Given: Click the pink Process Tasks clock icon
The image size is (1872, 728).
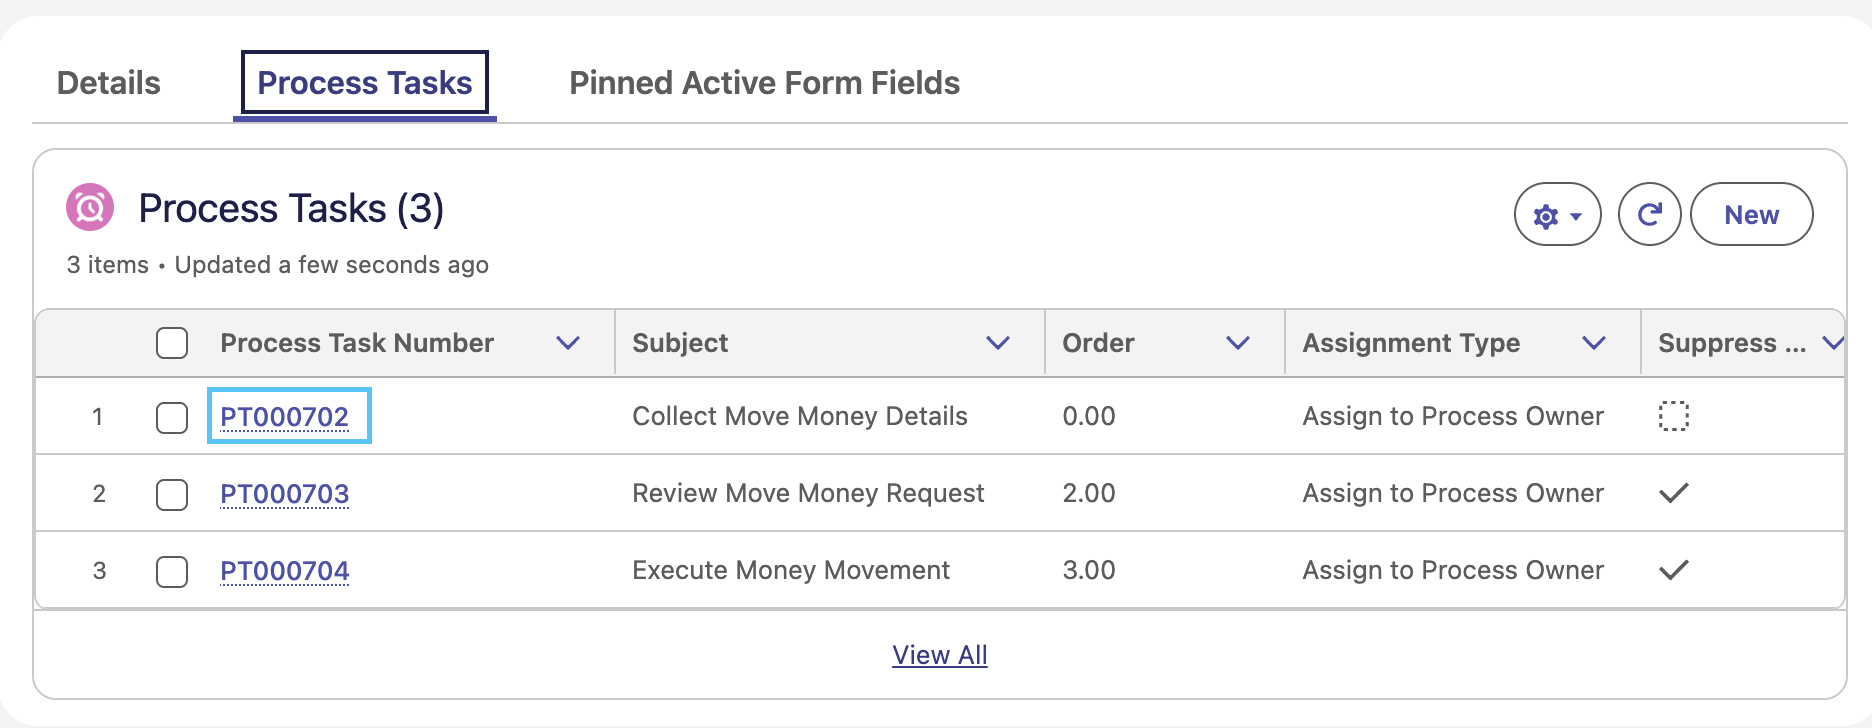Looking at the screenshot, I should pos(90,208).
